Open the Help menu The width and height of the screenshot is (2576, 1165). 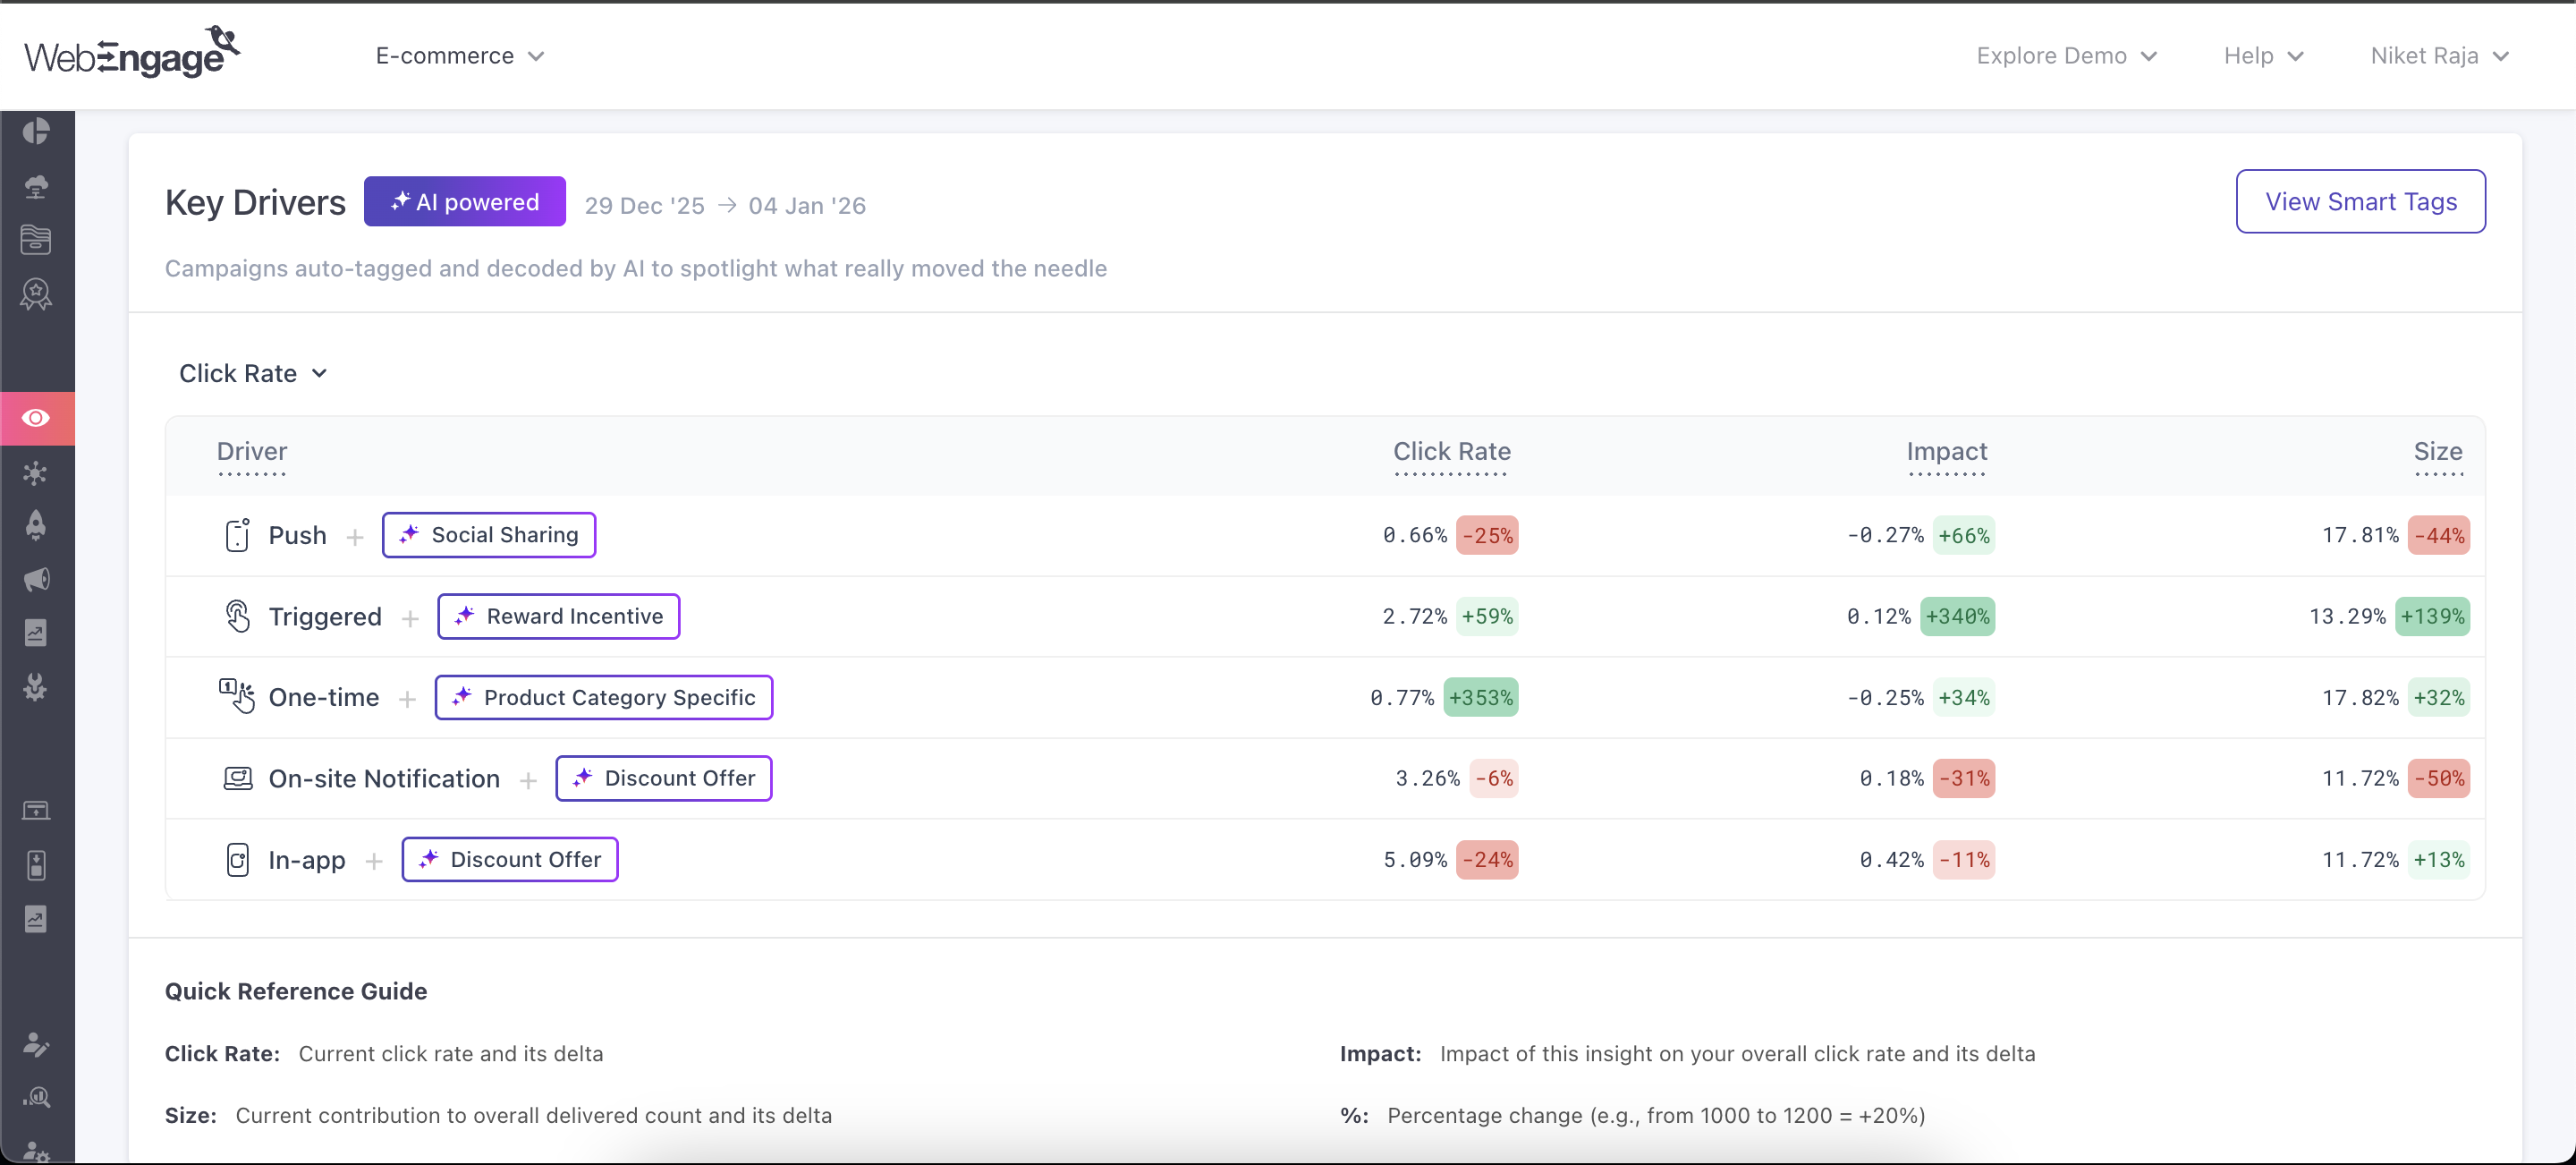tap(2262, 56)
